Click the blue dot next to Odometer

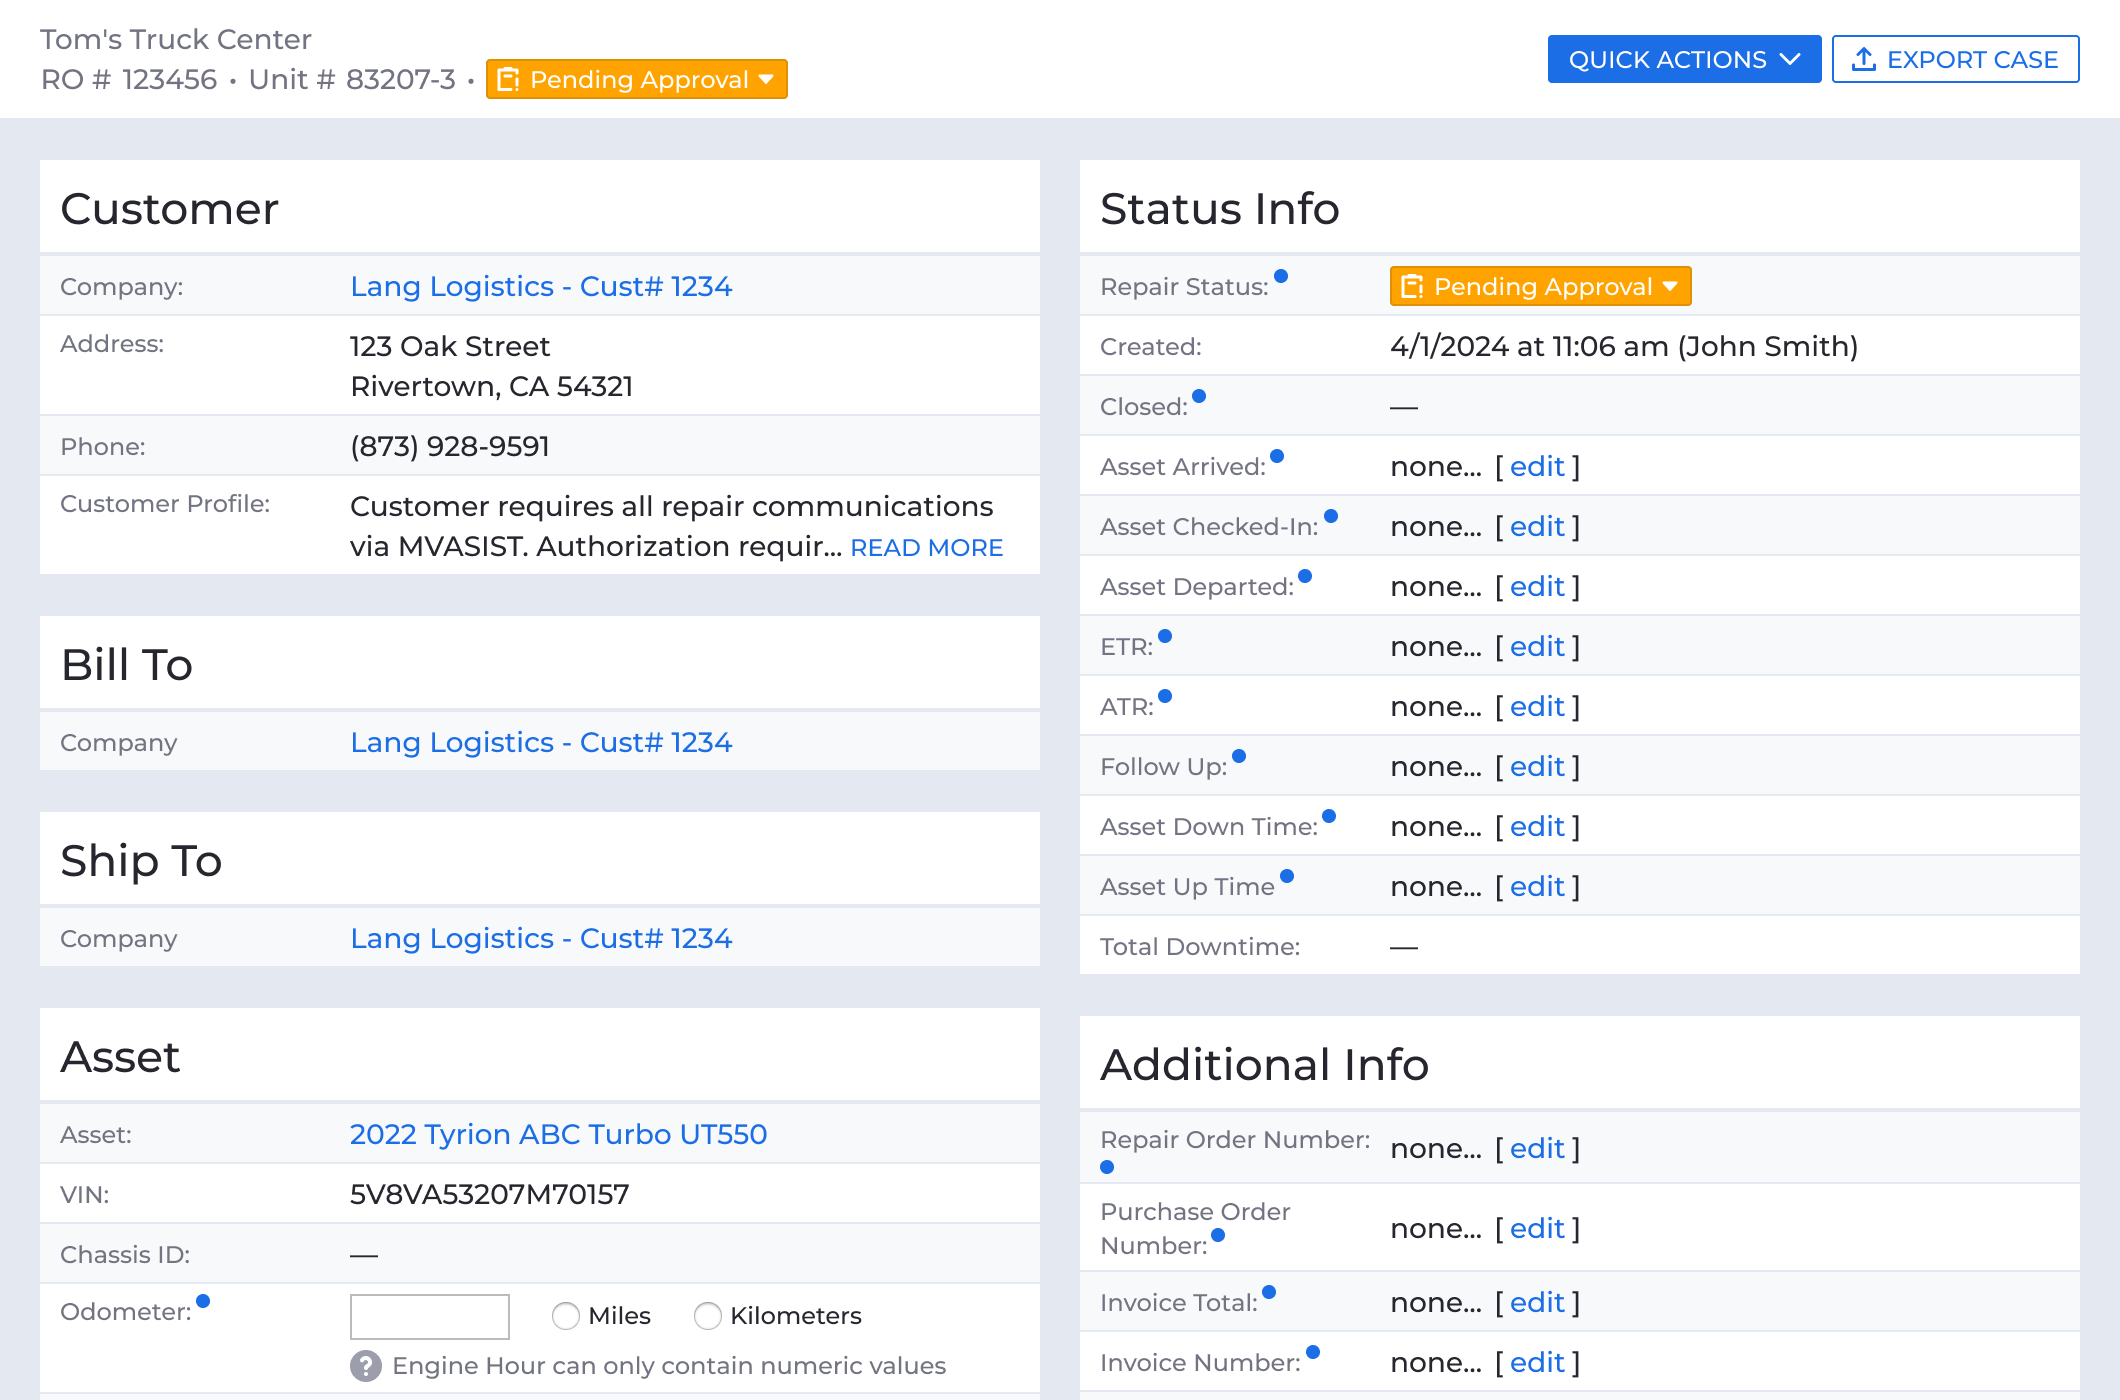203,1301
